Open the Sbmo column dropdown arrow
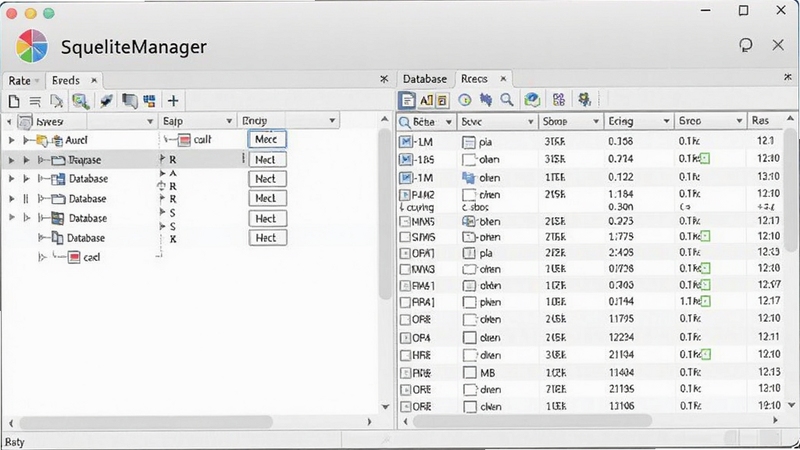Screen dimensions: 800x450 [595, 121]
